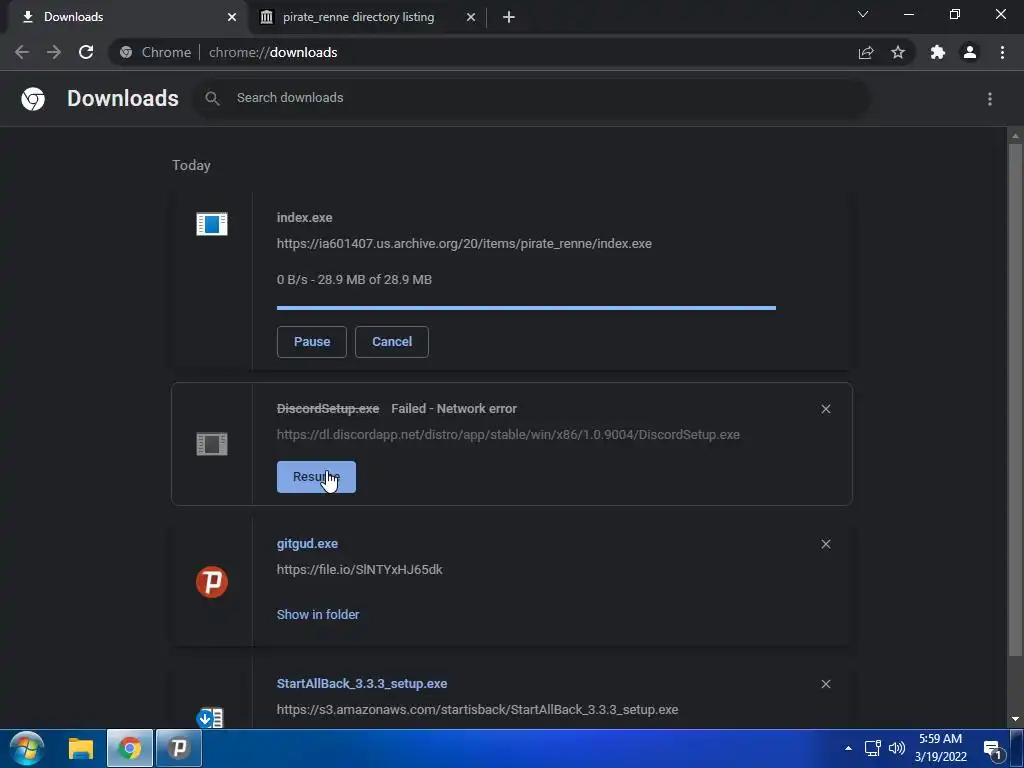Screen dimensions: 1024x768
Task: Click the browser forward arrow
Action: coord(54,52)
